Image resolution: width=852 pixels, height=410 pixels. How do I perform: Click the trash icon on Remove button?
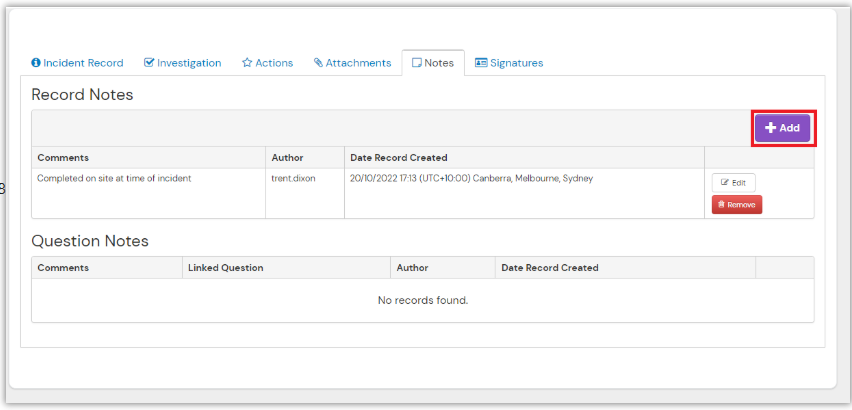[721, 205]
